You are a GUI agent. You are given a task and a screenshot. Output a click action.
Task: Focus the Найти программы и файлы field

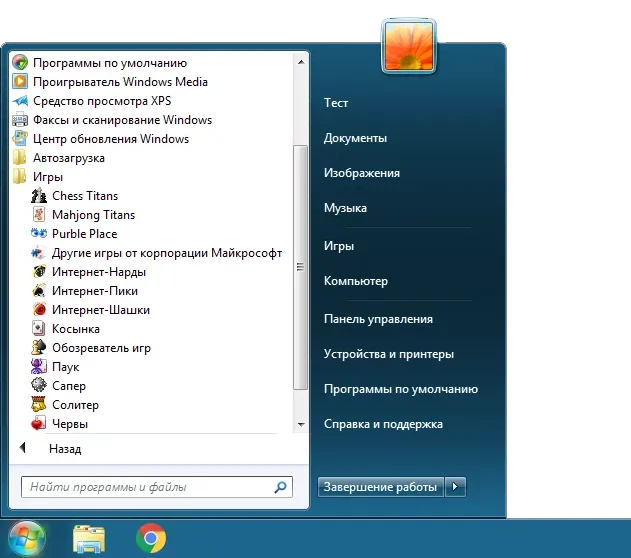(148, 488)
